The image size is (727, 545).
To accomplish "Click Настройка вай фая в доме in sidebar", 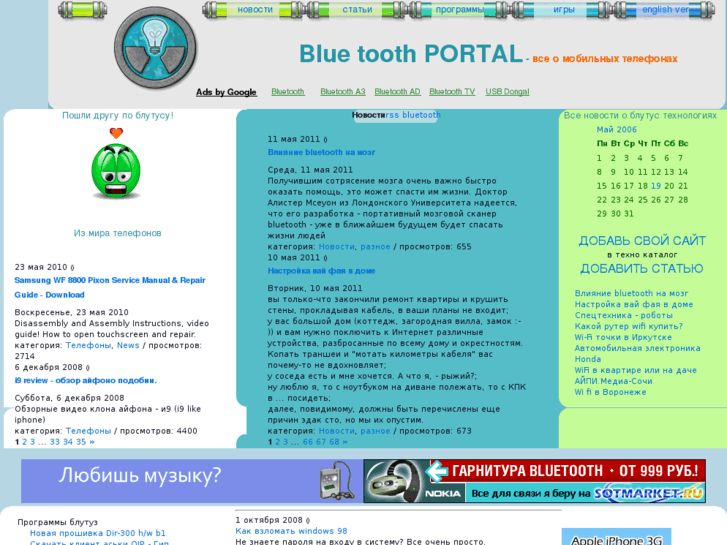I will (634, 304).
